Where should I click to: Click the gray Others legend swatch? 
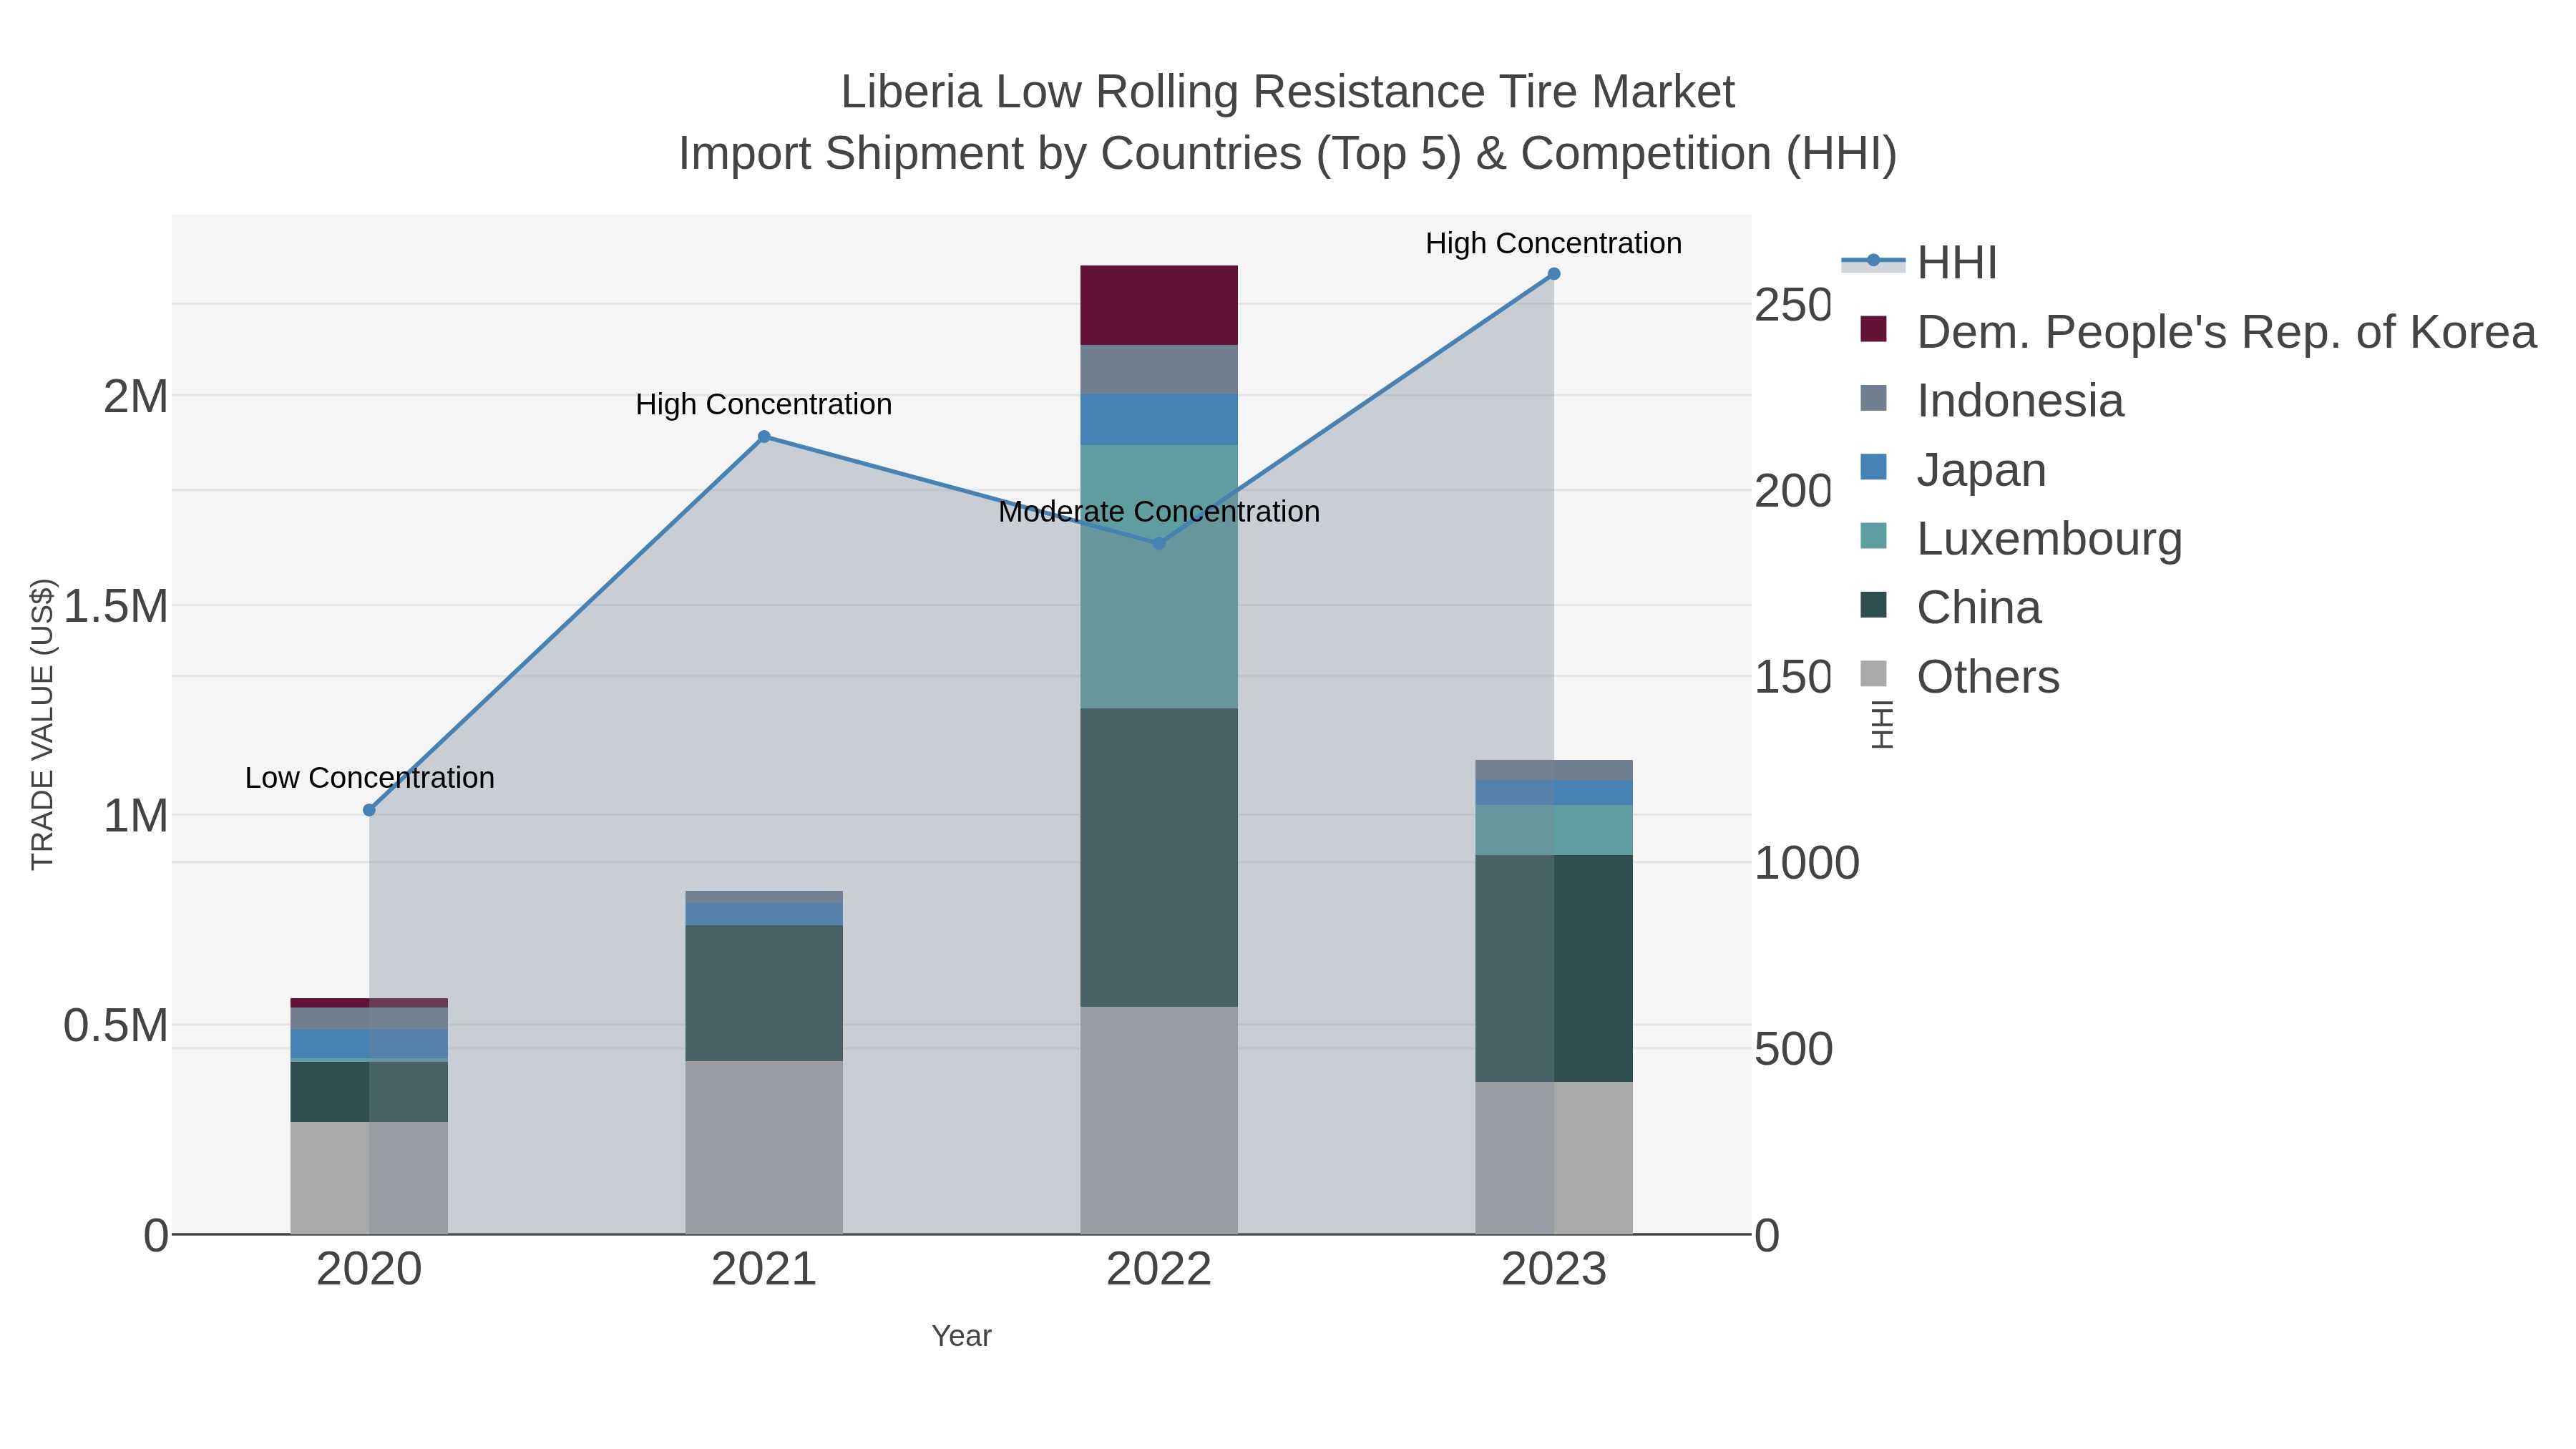(x=1873, y=674)
